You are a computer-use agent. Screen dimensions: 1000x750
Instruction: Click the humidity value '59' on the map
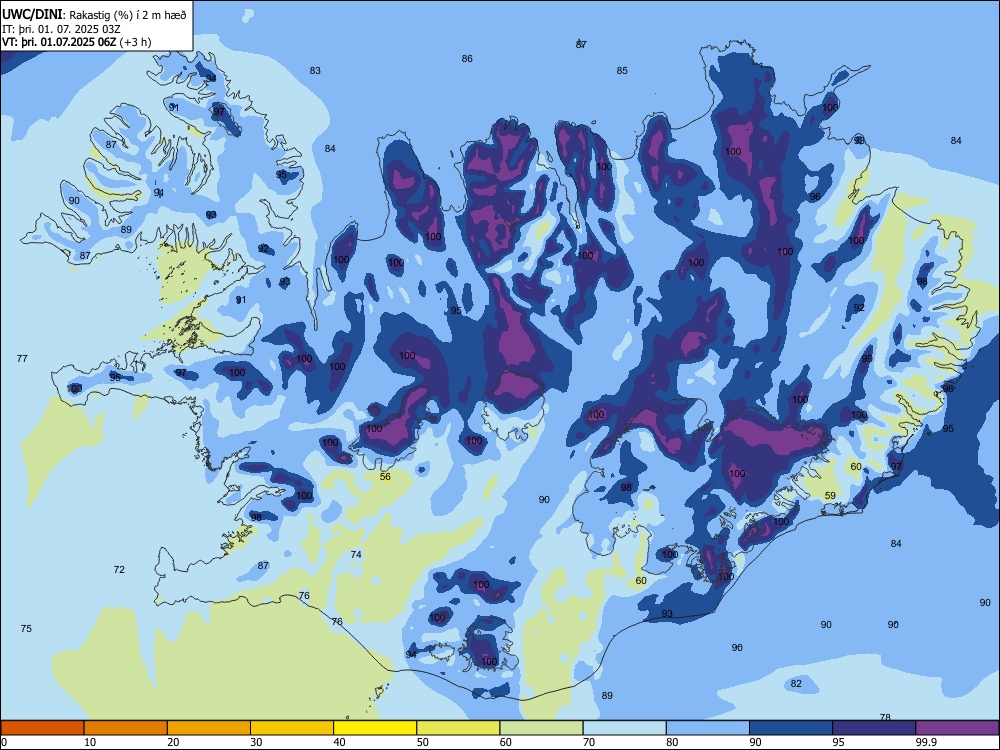tap(830, 496)
